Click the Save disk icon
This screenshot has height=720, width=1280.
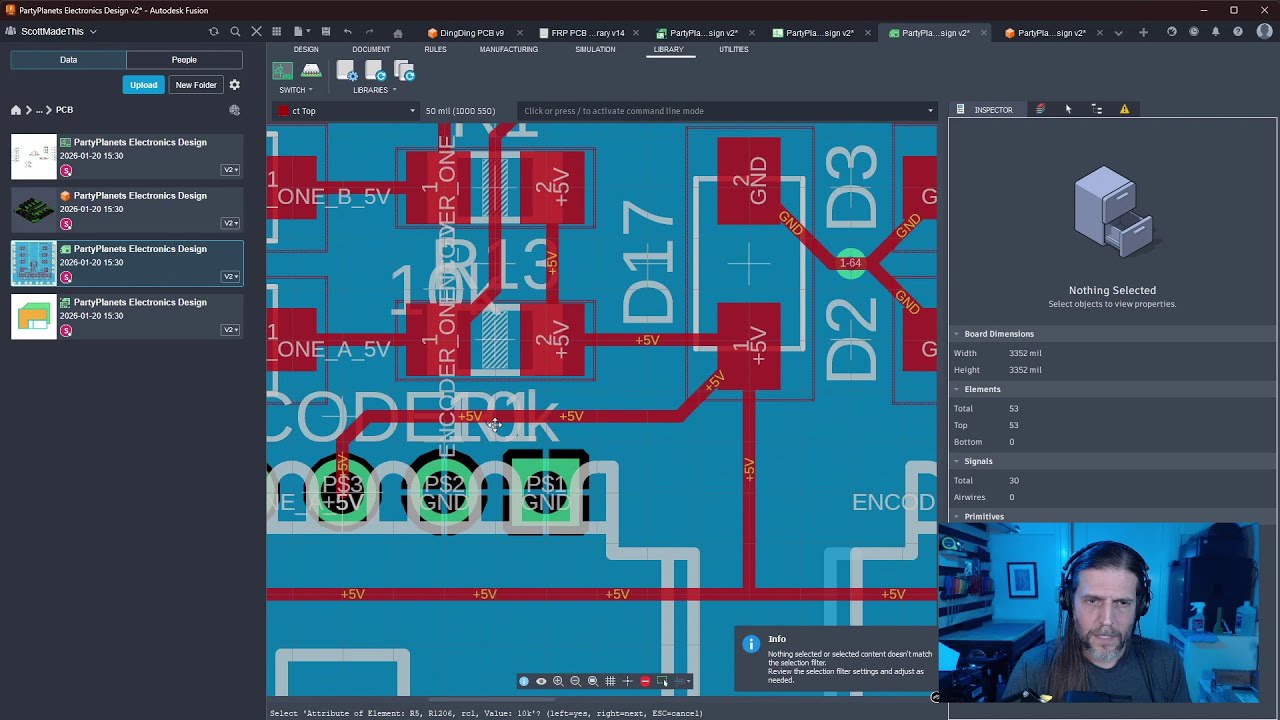click(x=325, y=32)
